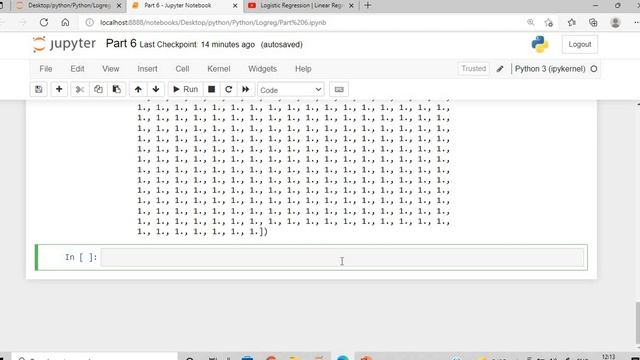The image size is (640, 360).
Task: Close the Logistic Regression YouTube tab
Action: click(x=351, y=6)
